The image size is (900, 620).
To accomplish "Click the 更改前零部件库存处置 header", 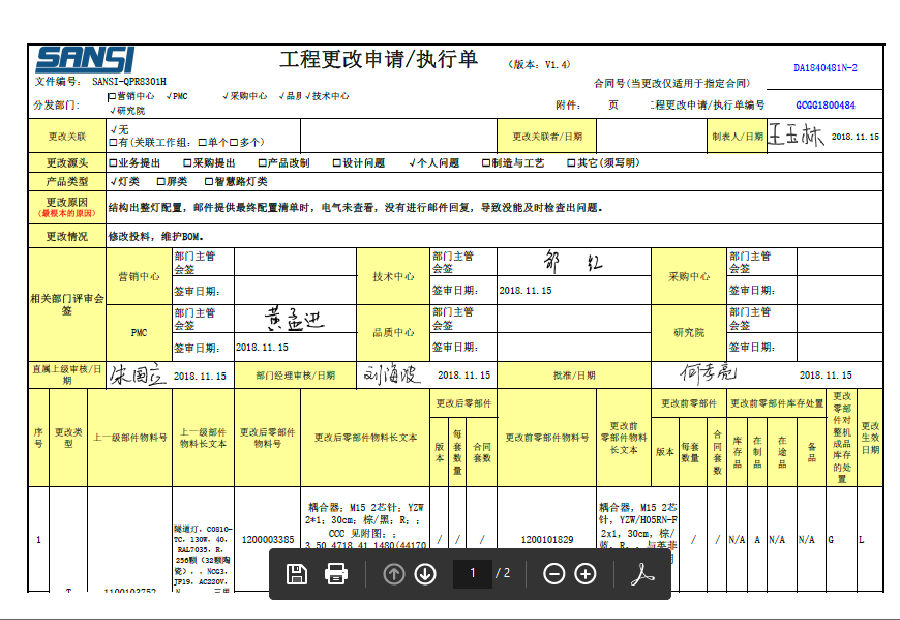I will [x=777, y=404].
